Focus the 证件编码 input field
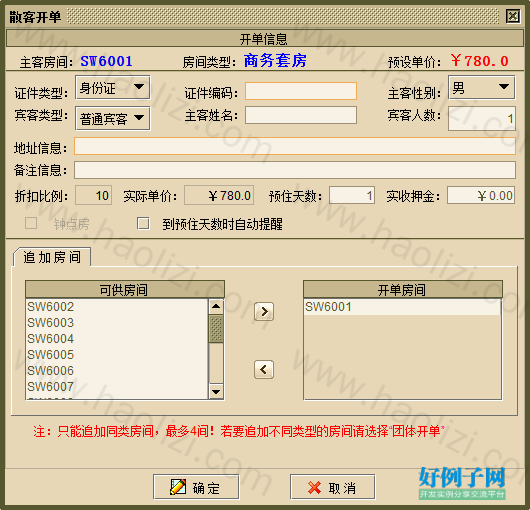 (301, 91)
